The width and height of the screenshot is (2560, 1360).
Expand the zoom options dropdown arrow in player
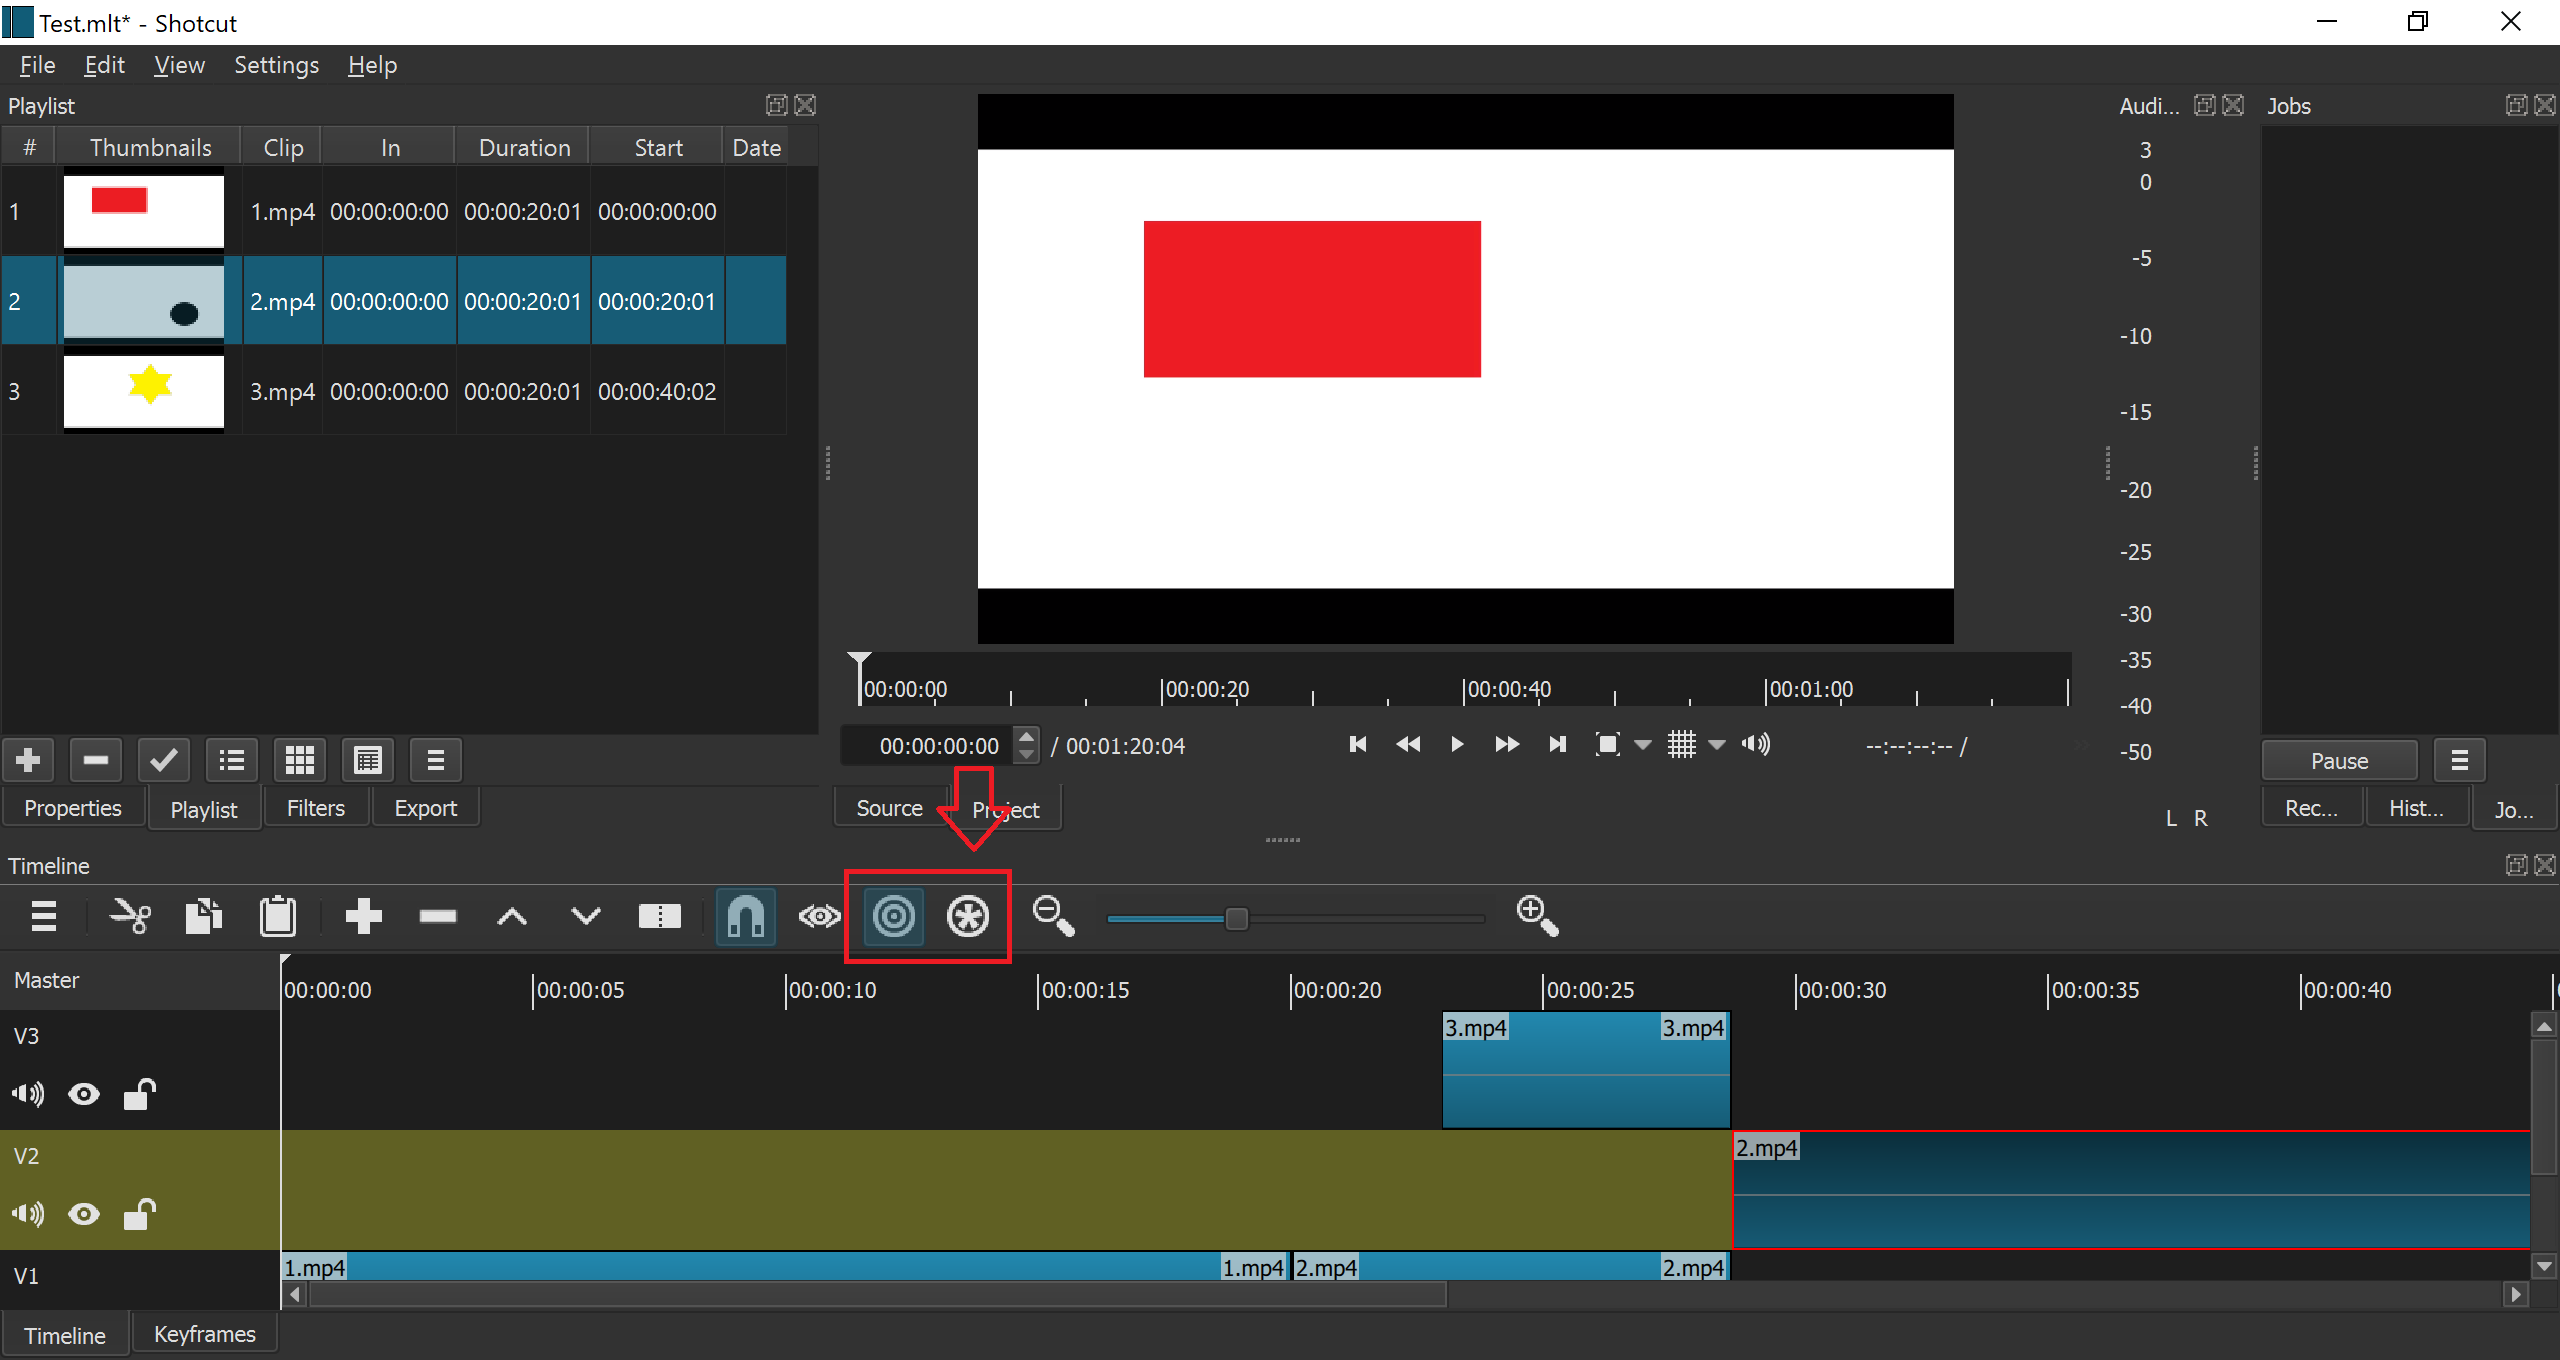click(x=1643, y=745)
